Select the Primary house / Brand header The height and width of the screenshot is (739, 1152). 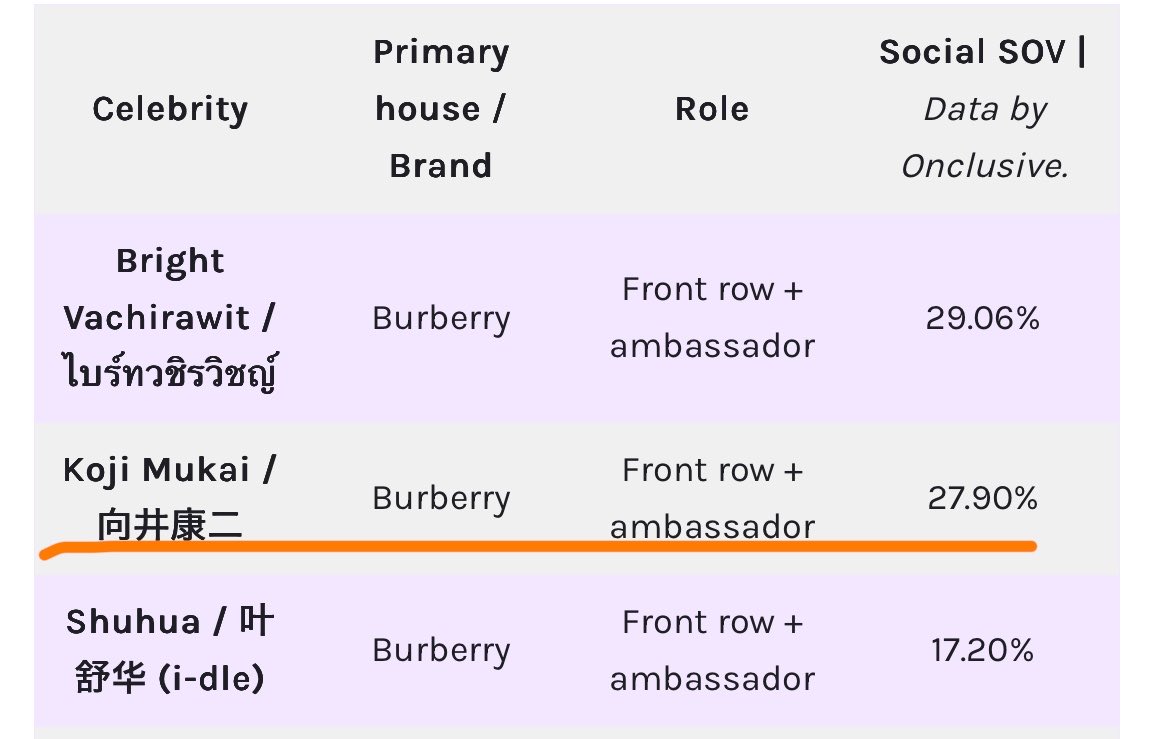pyautogui.click(x=441, y=109)
